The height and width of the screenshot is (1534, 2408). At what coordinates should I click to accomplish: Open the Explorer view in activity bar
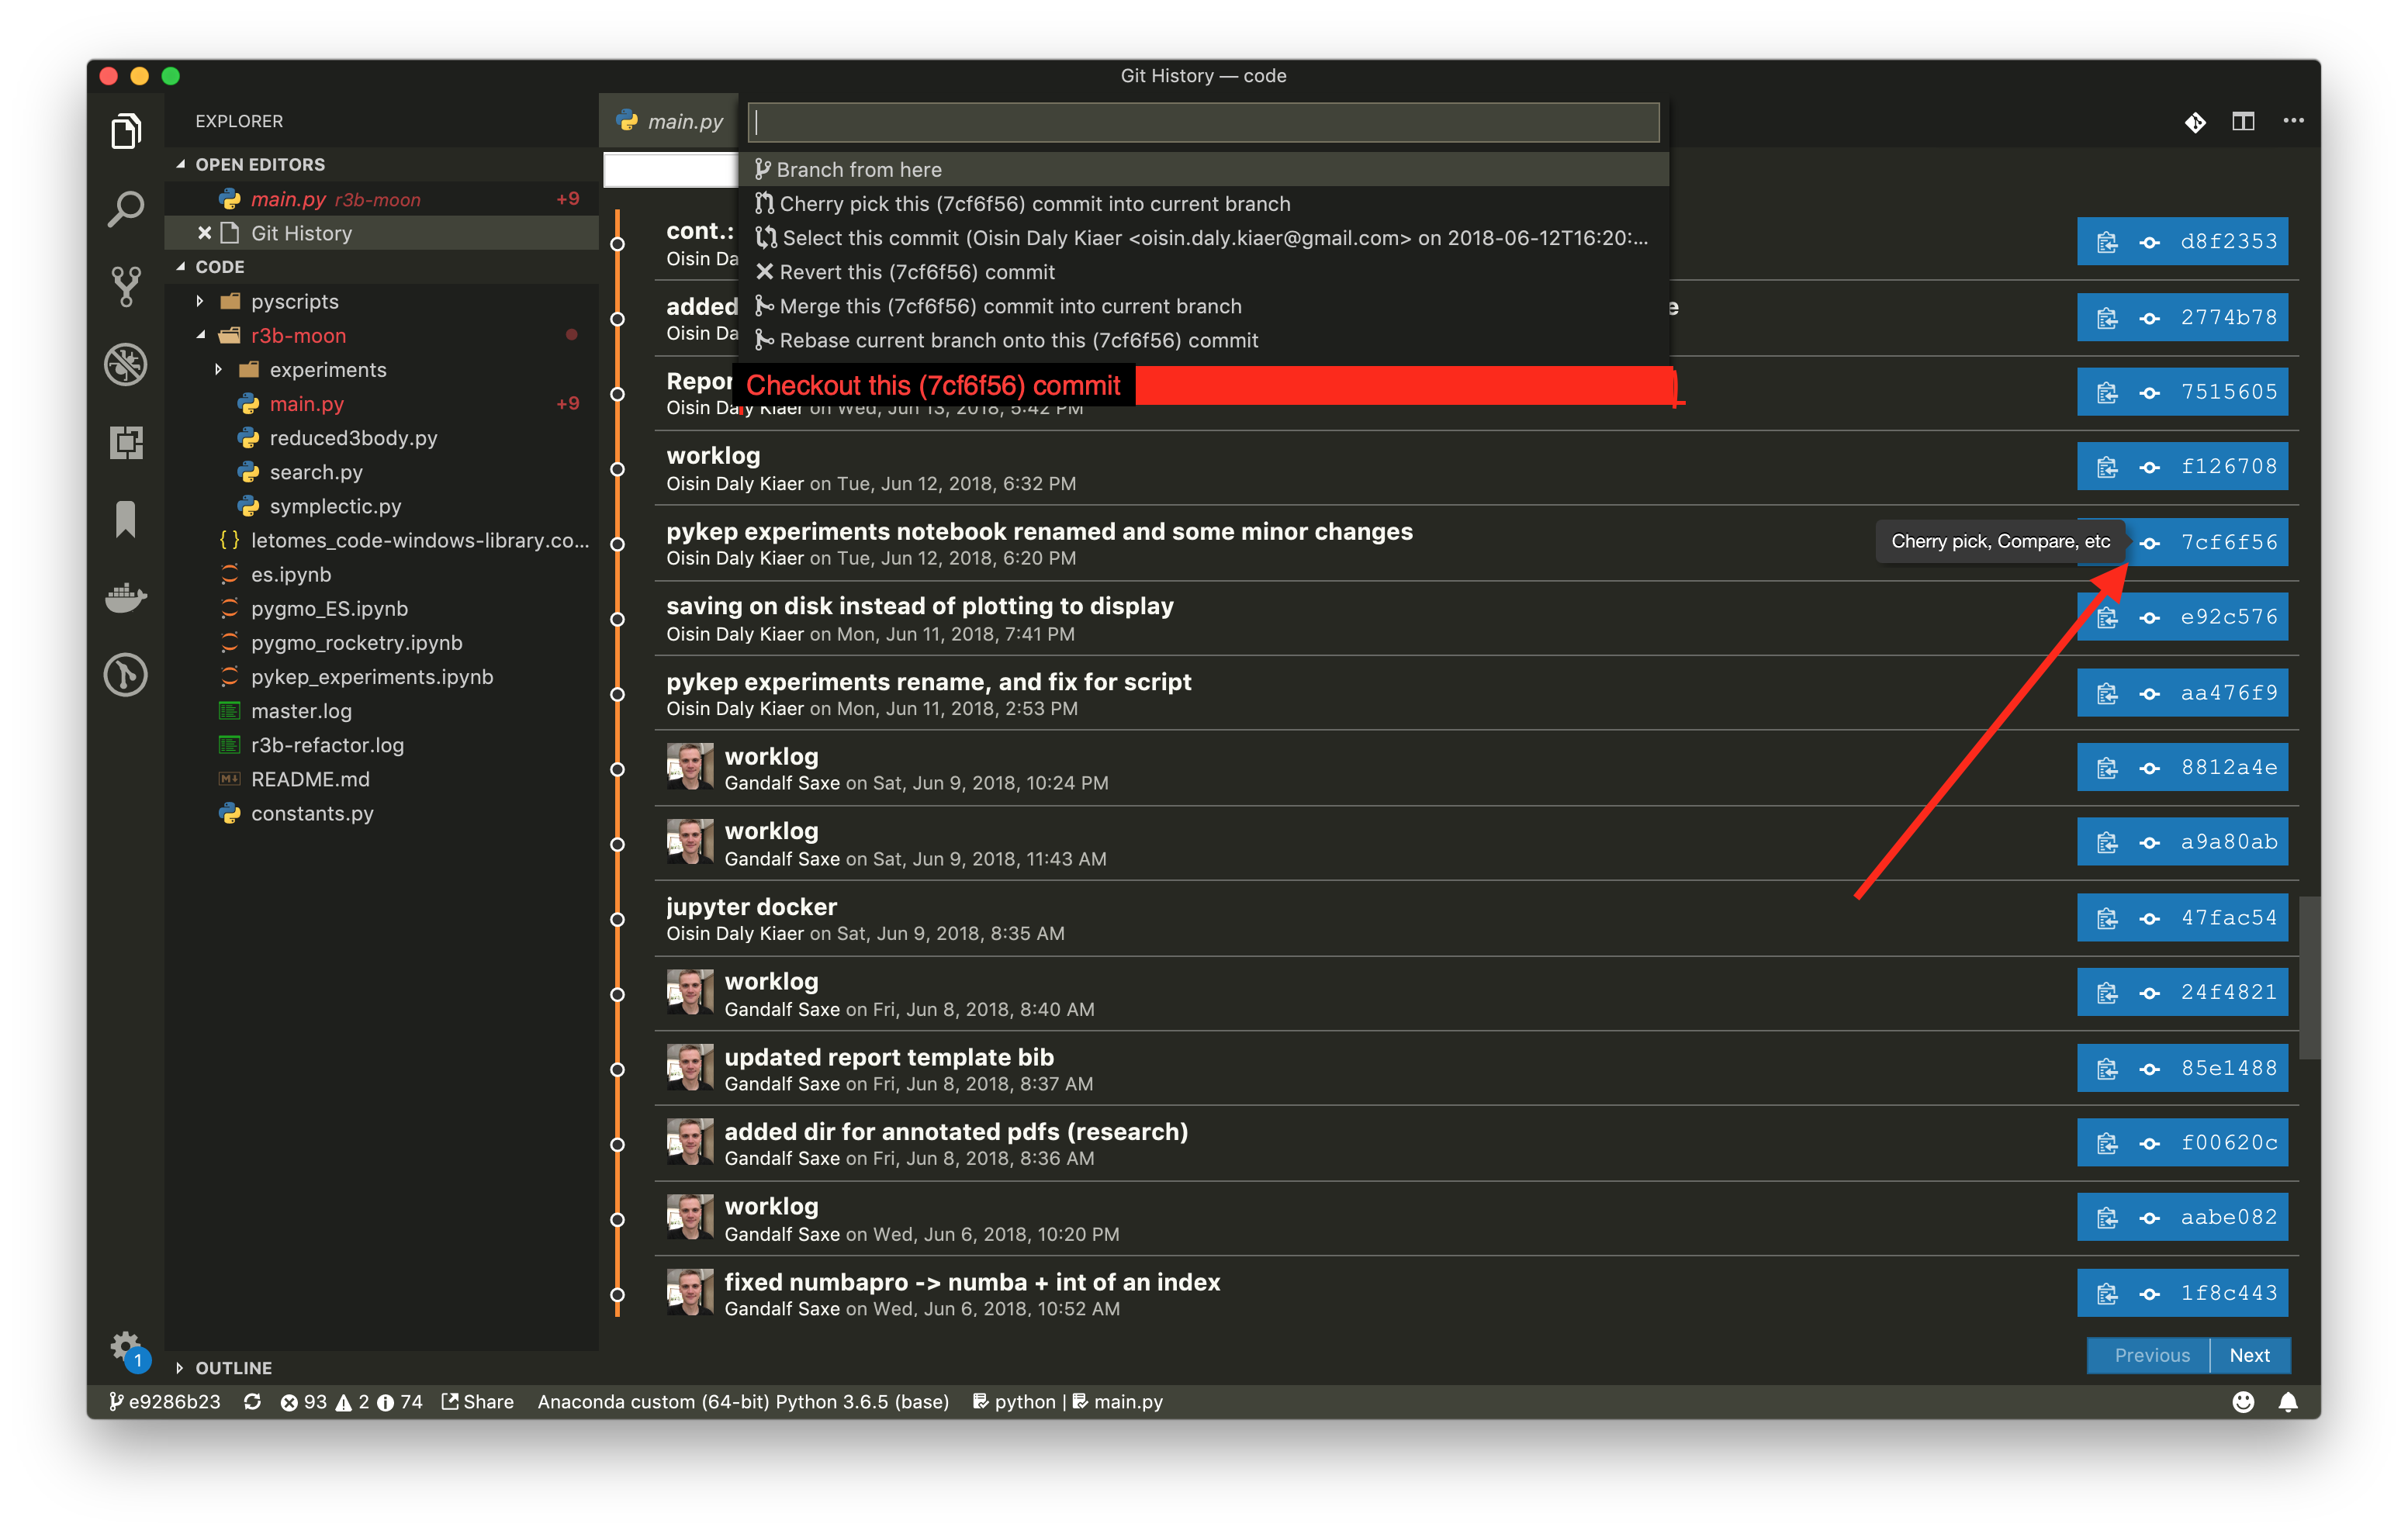pyautogui.click(x=125, y=130)
